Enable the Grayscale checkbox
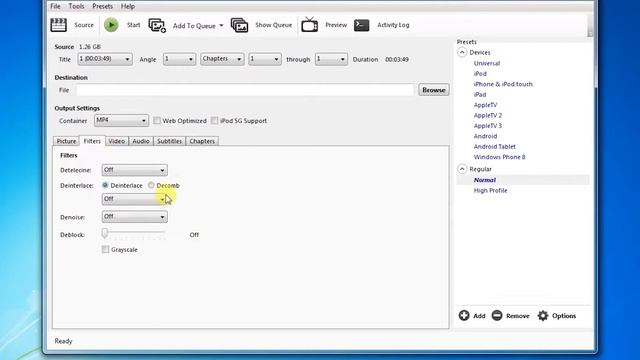 pos(105,249)
